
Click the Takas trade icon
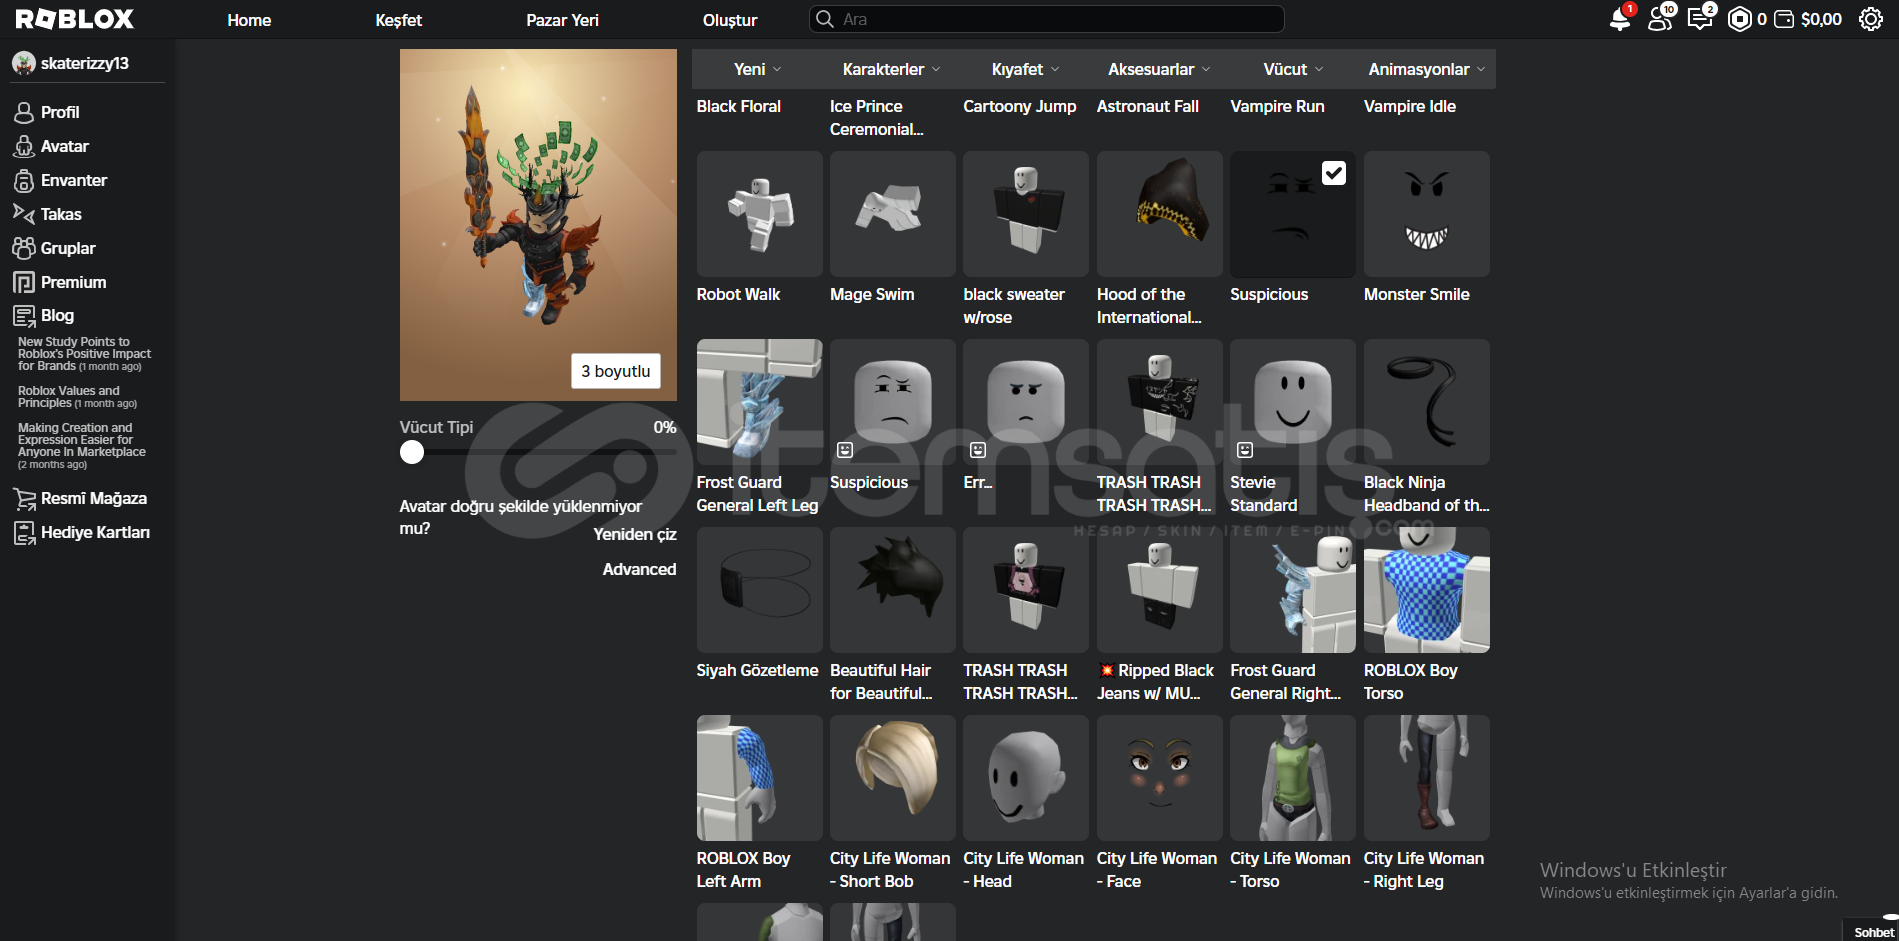pos(24,214)
